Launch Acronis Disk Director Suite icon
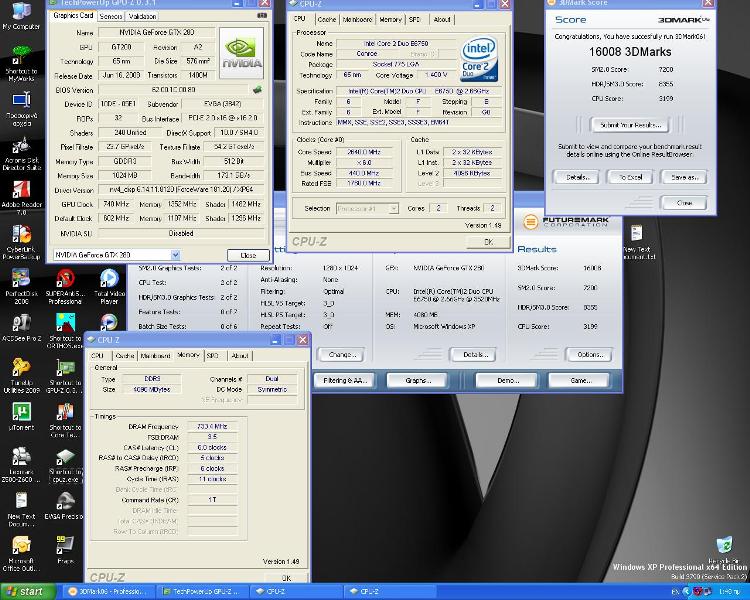 (21, 153)
